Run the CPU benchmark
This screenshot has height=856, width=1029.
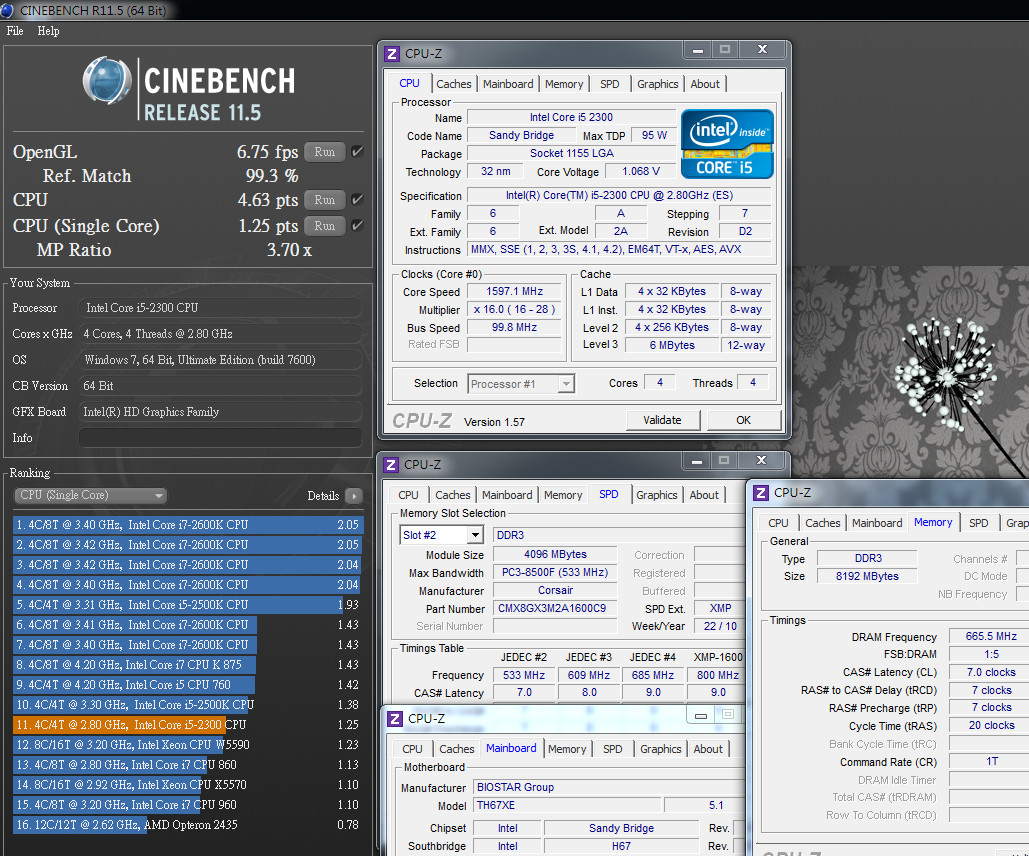pos(325,200)
